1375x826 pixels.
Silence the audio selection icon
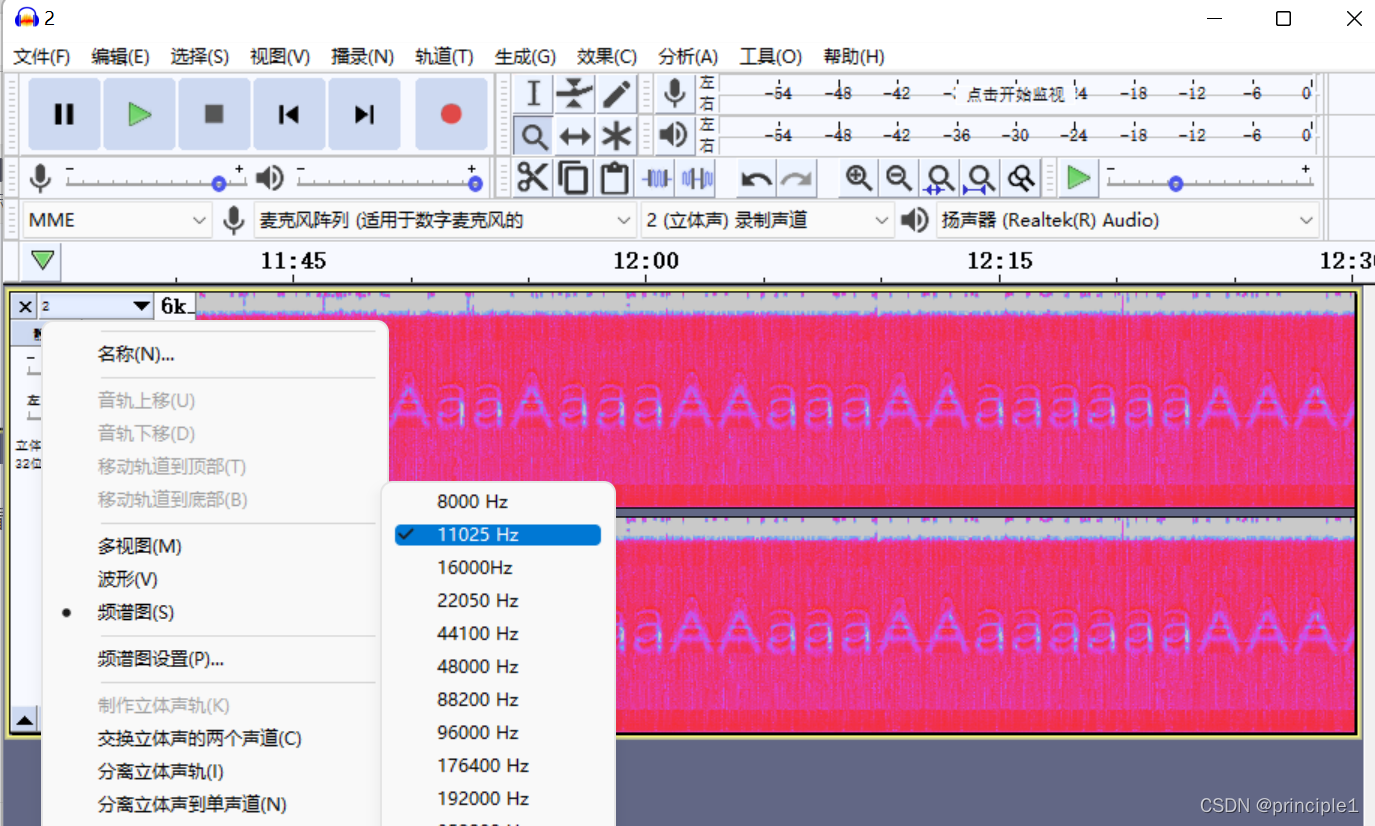point(697,178)
